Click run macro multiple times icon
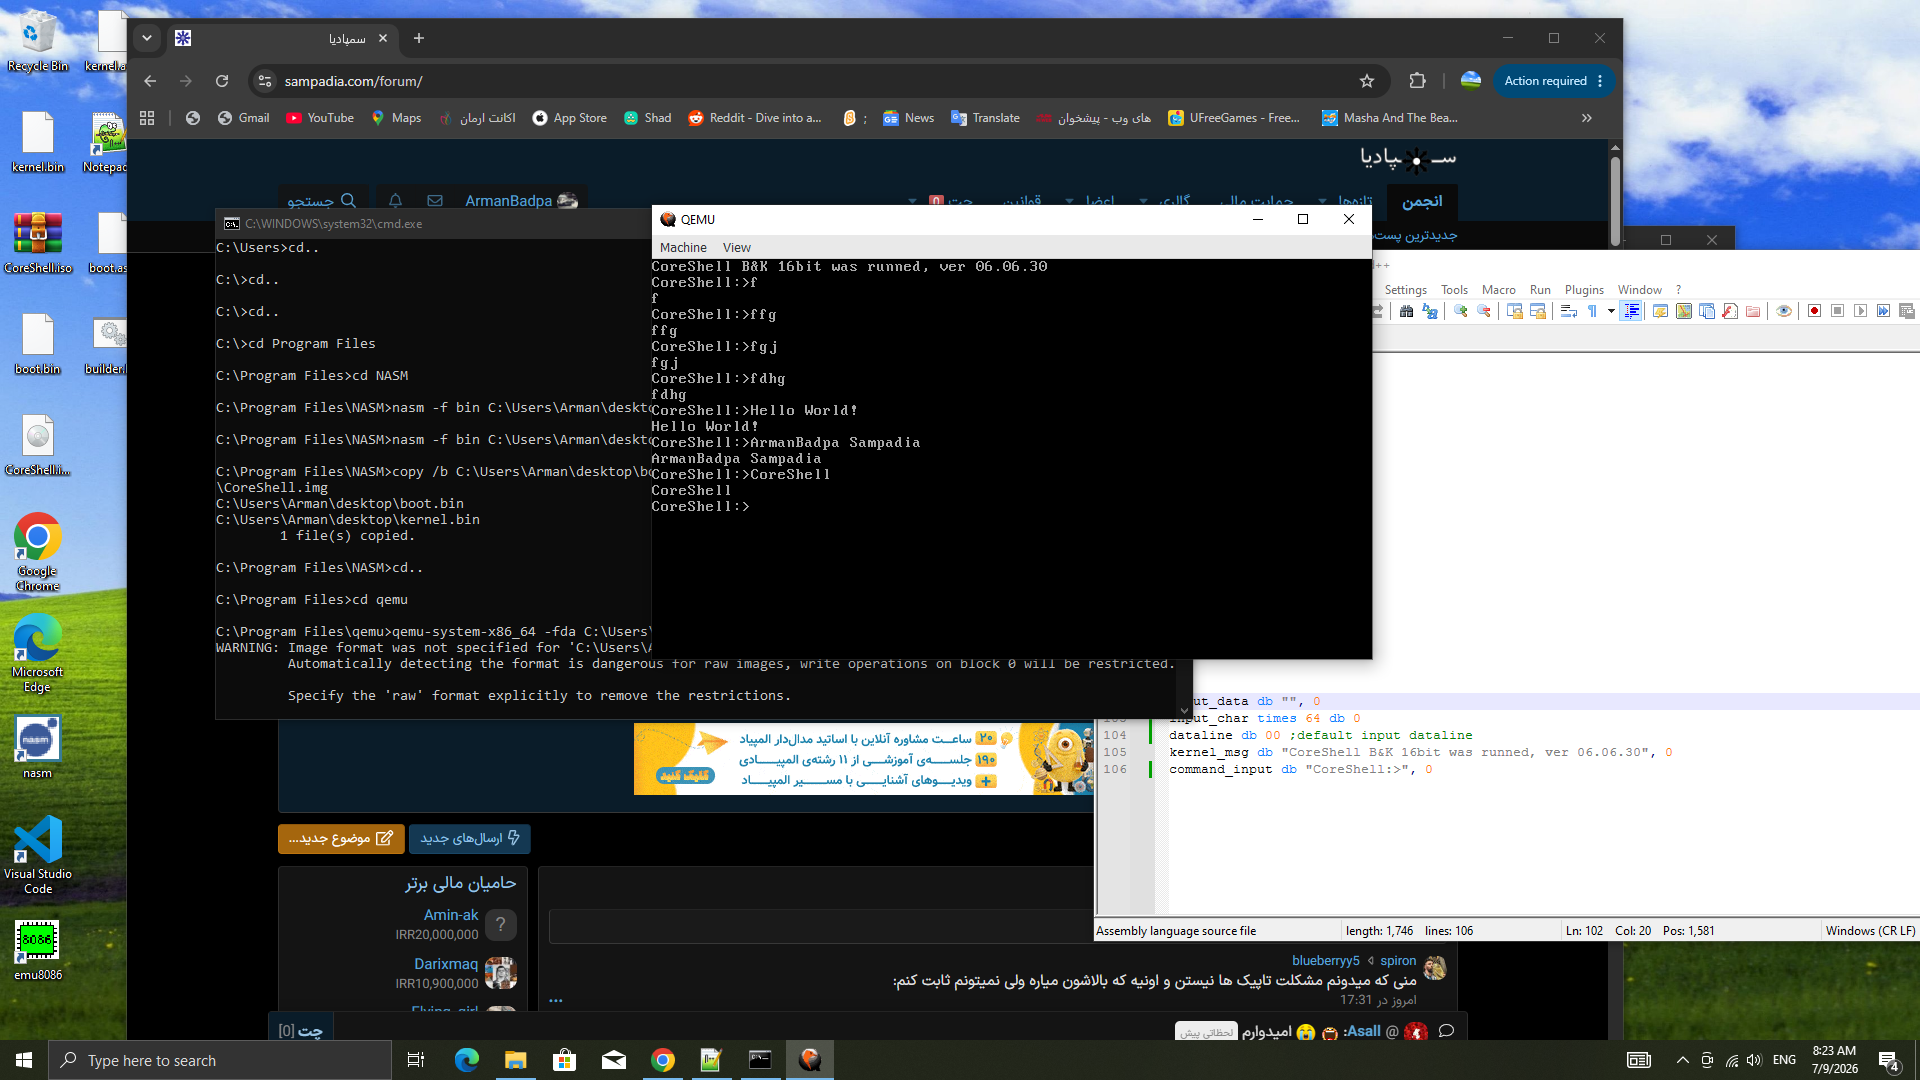This screenshot has height=1080, width=1920. (1883, 311)
